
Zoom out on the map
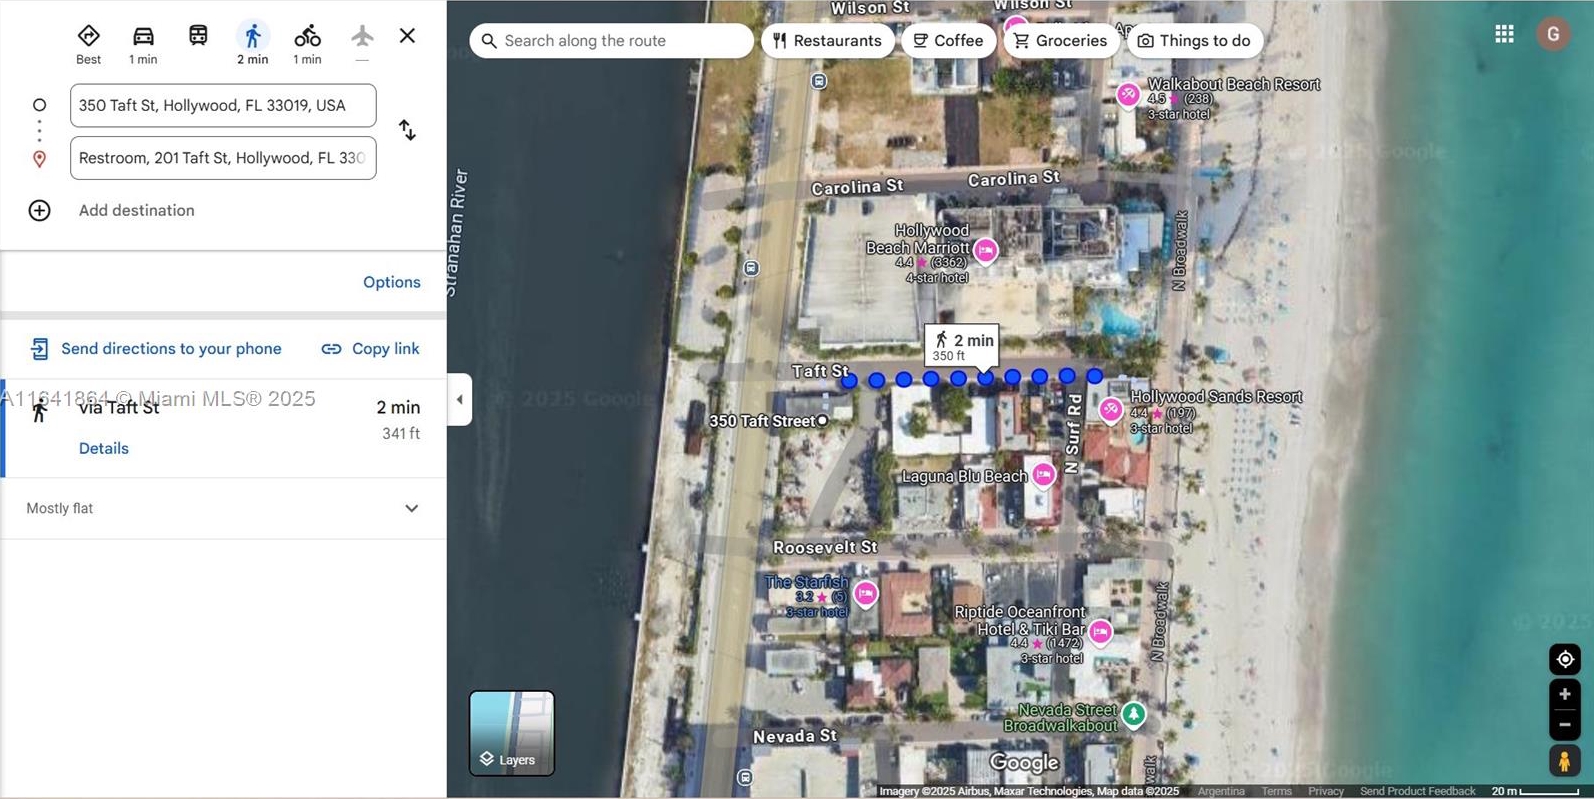coord(1565,725)
